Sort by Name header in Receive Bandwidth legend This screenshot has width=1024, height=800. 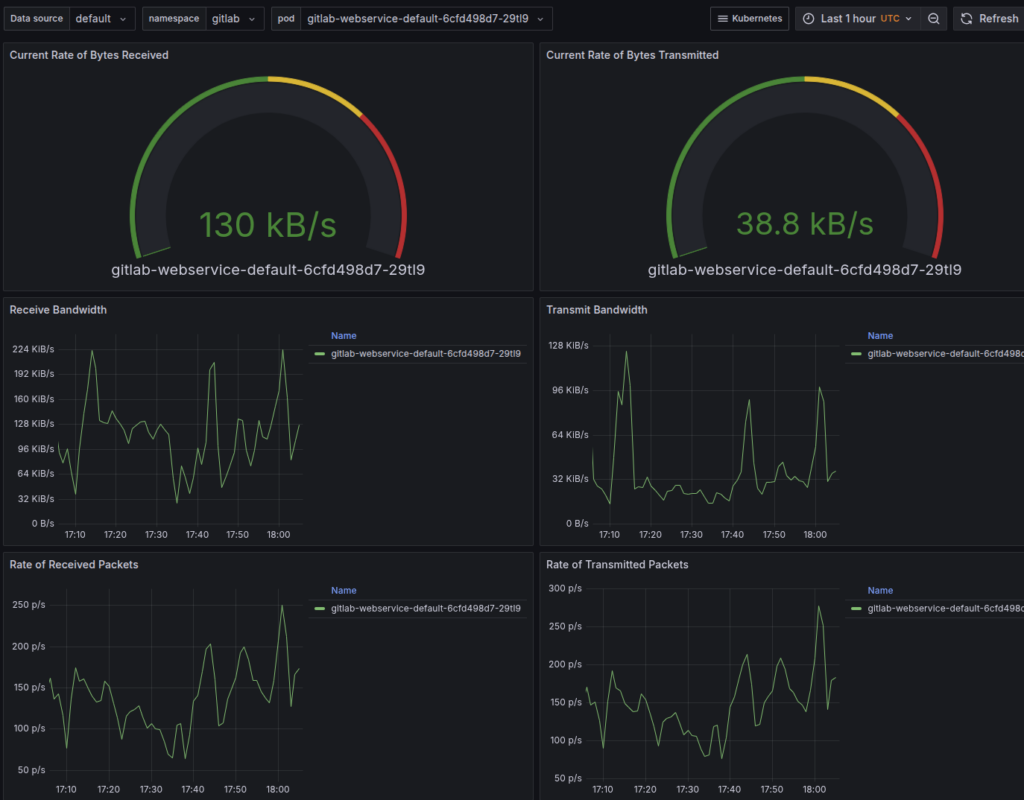pos(343,336)
